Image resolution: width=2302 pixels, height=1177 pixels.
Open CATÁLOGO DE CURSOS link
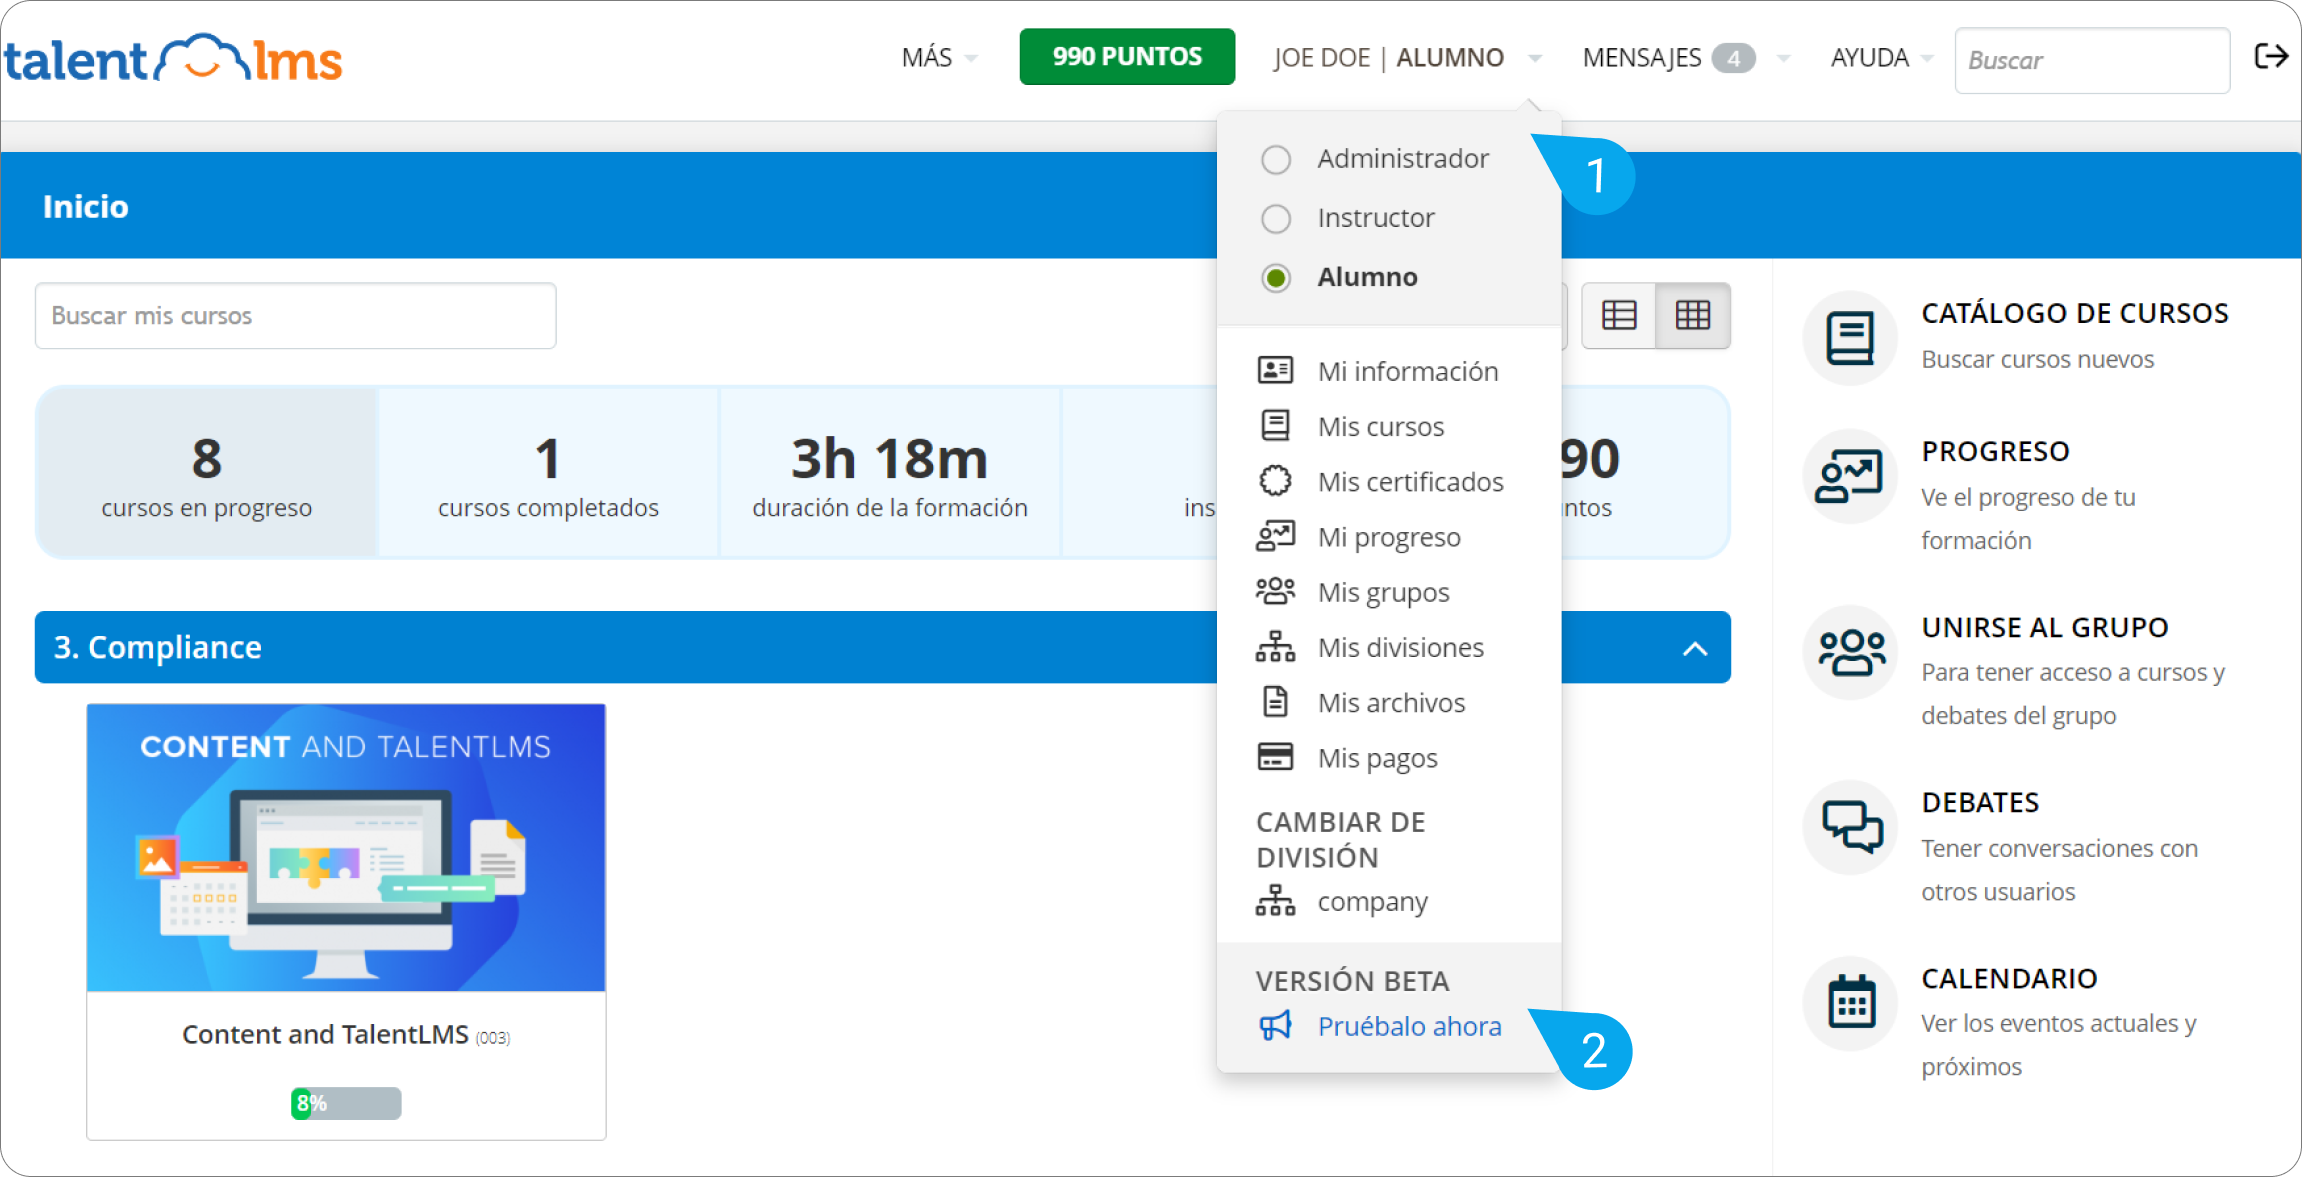coord(2074,313)
